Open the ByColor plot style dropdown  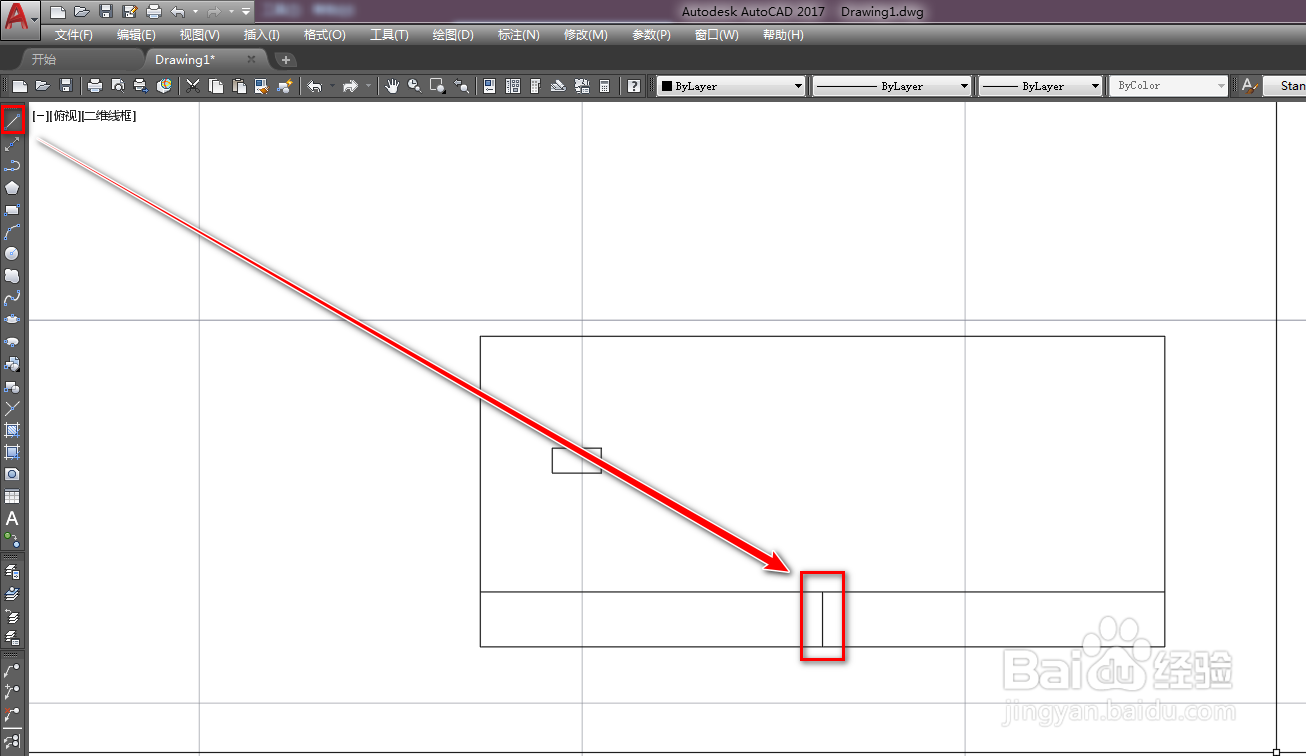[x=1168, y=86]
